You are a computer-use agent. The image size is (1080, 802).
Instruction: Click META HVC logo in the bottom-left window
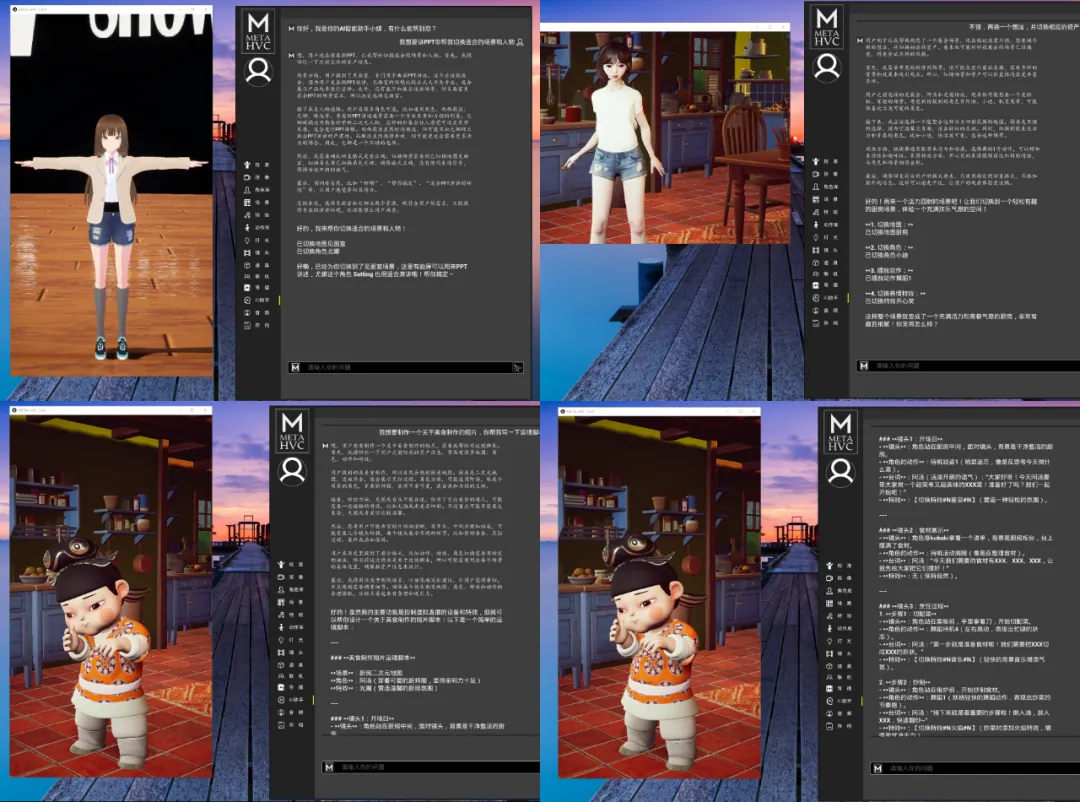(x=291, y=431)
